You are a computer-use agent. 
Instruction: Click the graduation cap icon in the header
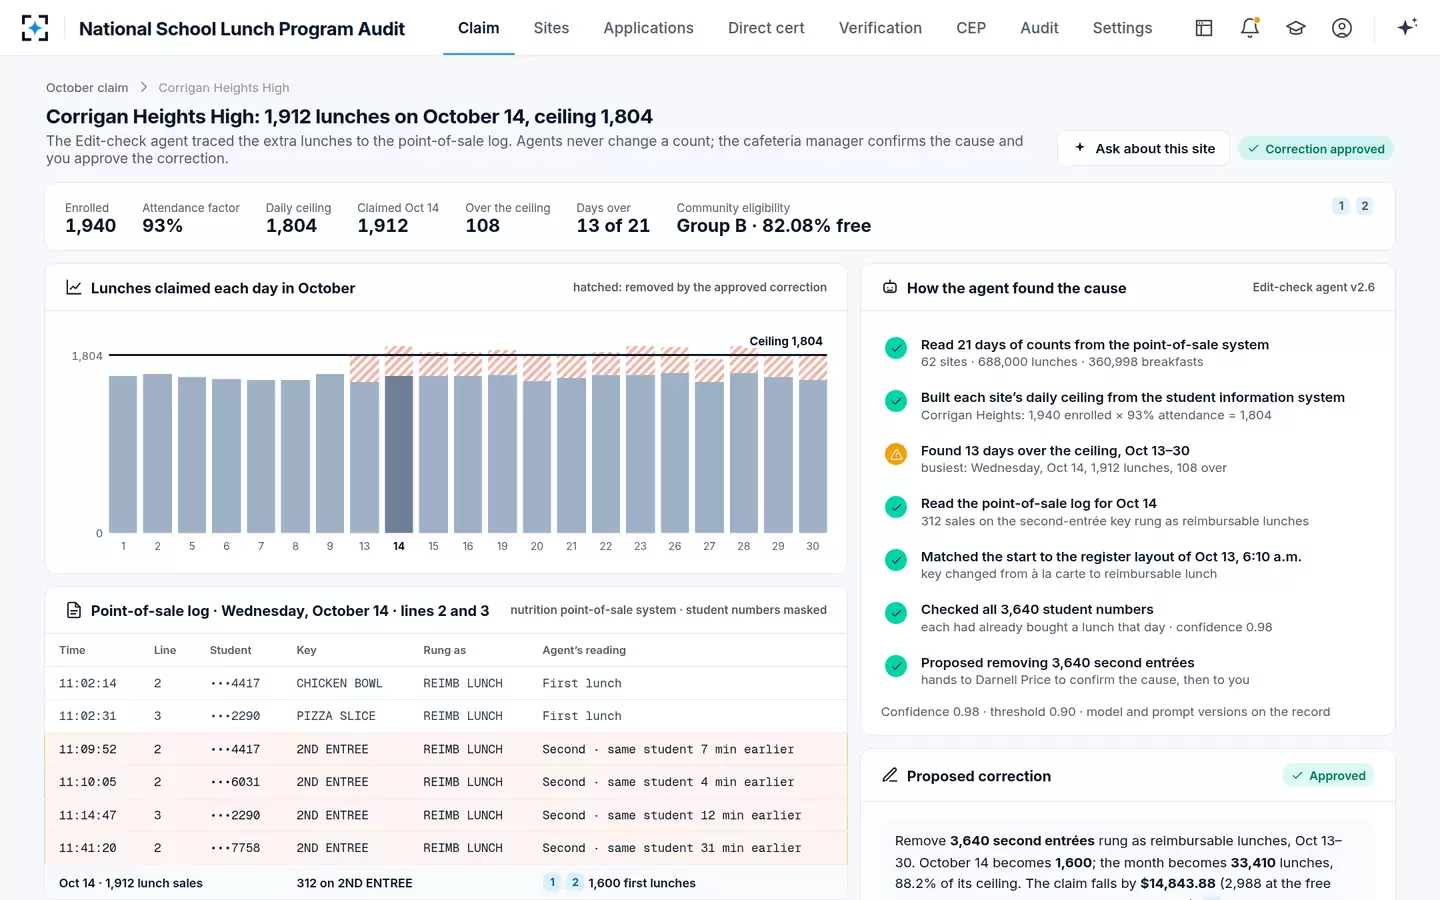click(x=1296, y=28)
